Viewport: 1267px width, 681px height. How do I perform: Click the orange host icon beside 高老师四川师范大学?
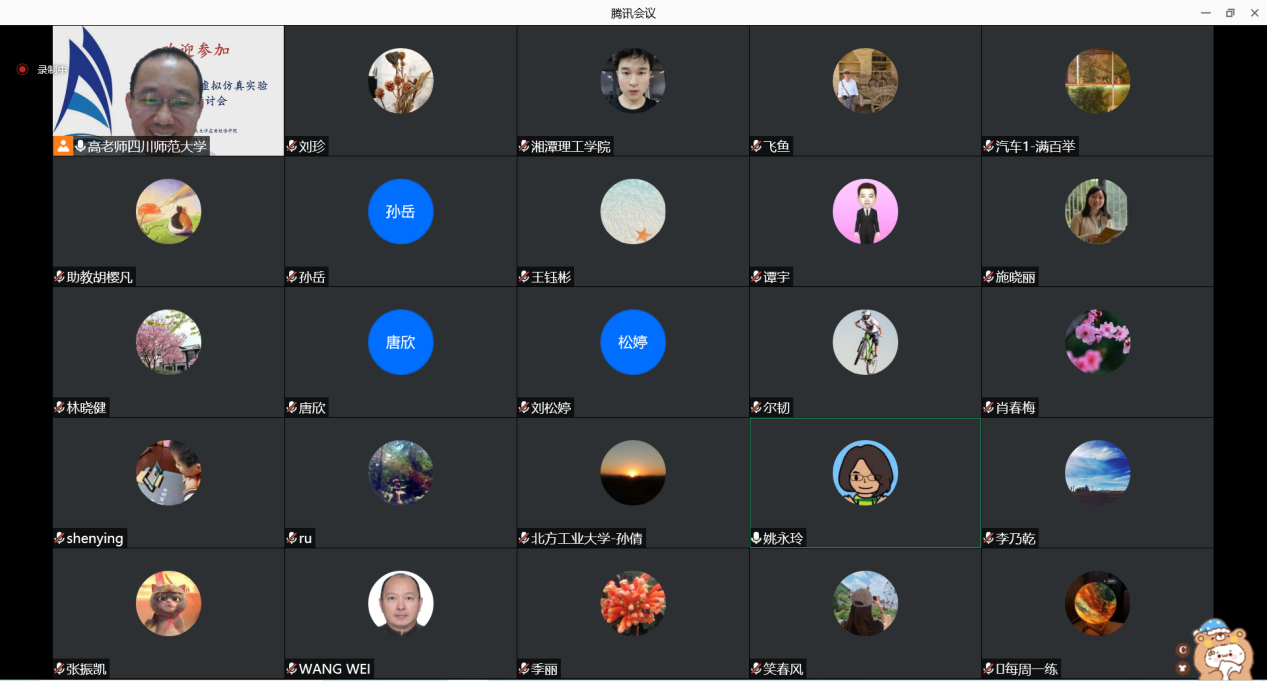tap(63, 146)
